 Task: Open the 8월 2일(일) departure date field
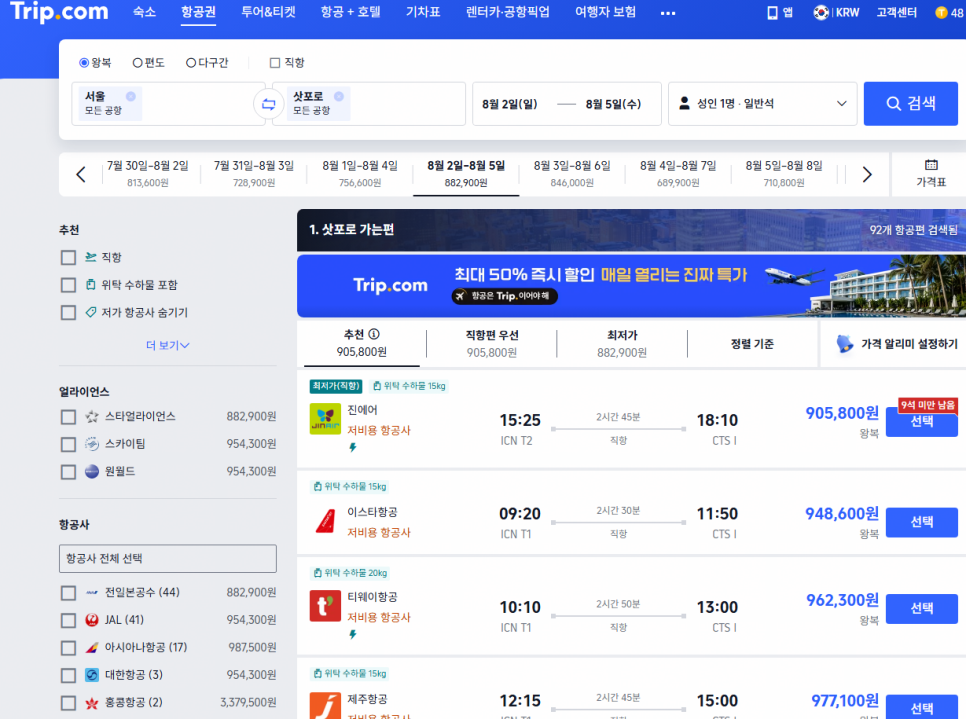(509, 104)
